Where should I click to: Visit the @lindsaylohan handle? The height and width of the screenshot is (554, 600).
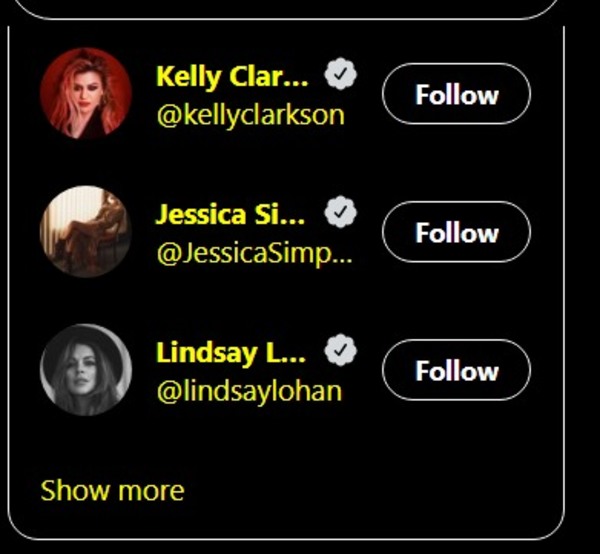coord(249,392)
